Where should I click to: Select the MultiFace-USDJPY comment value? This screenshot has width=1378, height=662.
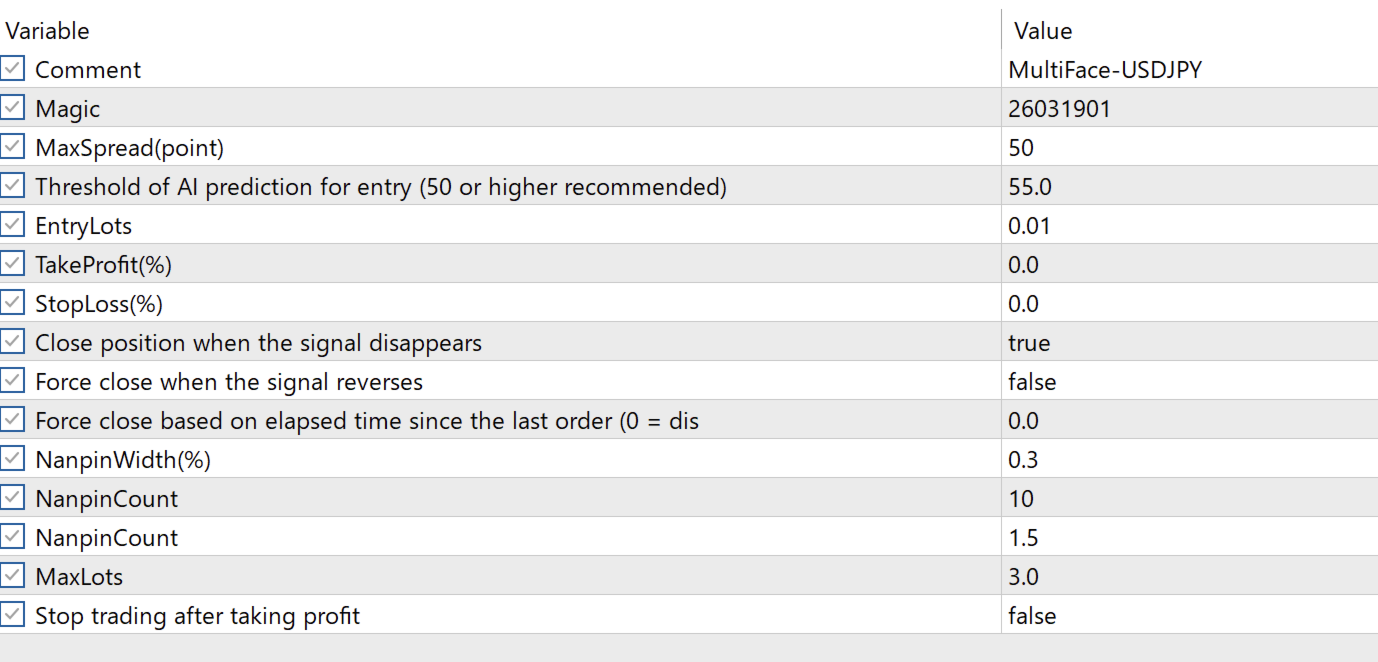(x=1104, y=70)
